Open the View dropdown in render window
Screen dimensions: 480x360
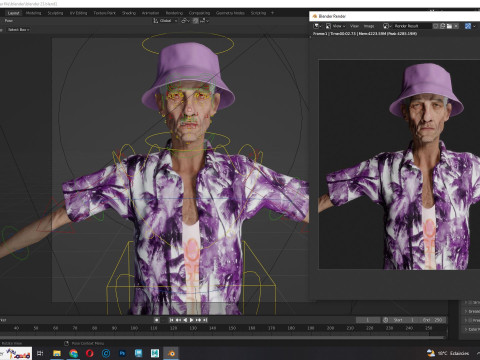coord(339,26)
